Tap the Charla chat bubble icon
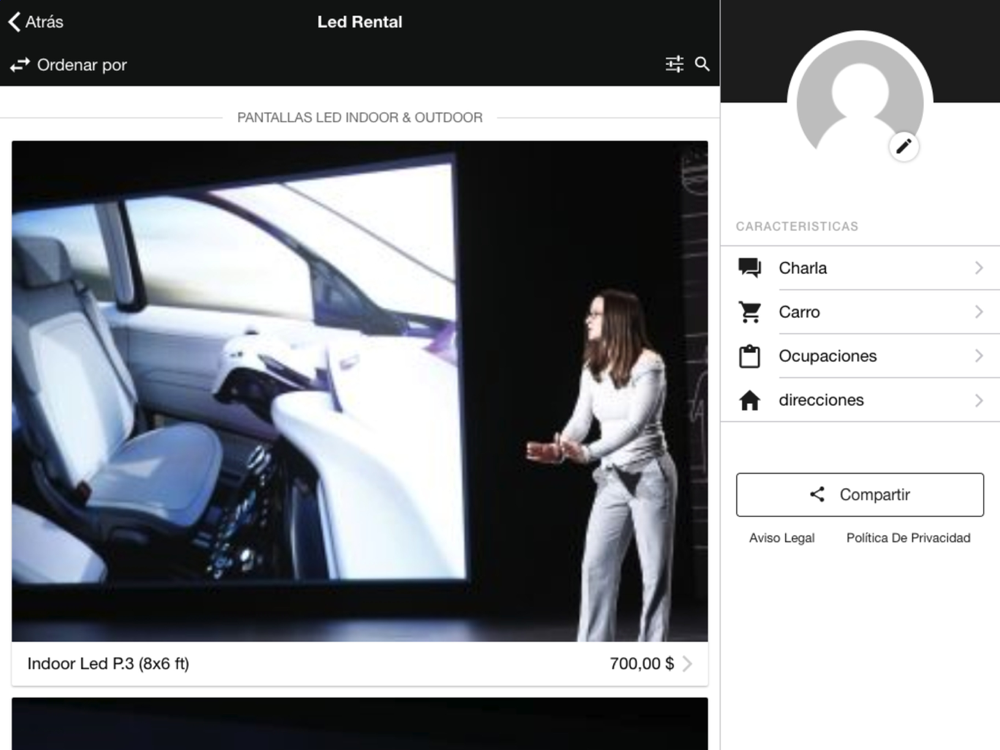This screenshot has width=1000, height=750. tap(749, 268)
